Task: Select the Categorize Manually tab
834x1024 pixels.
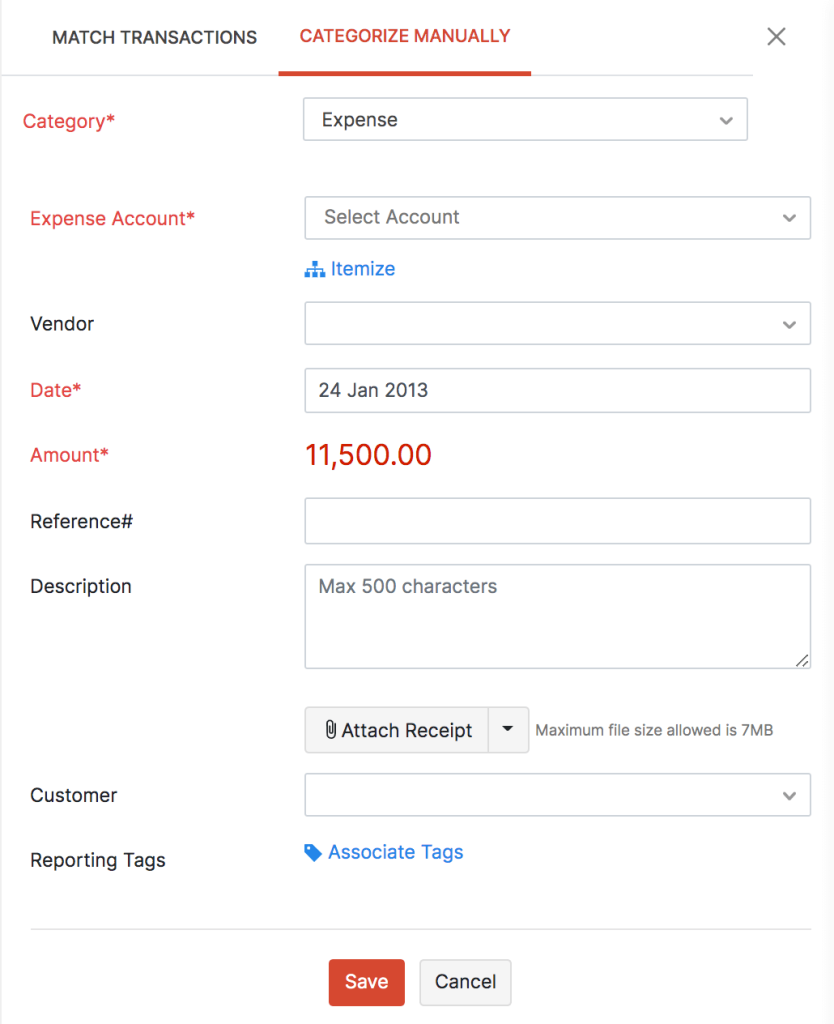Action: click(404, 36)
